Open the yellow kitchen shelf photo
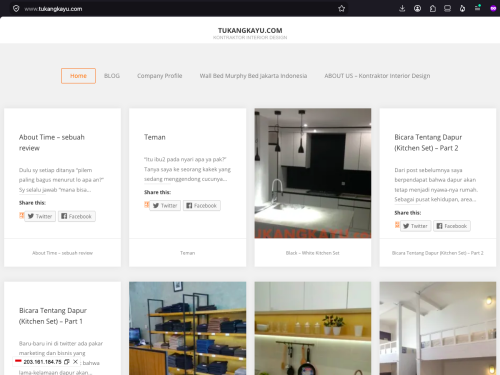The image size is (500, 375). [x=313, y=328]
